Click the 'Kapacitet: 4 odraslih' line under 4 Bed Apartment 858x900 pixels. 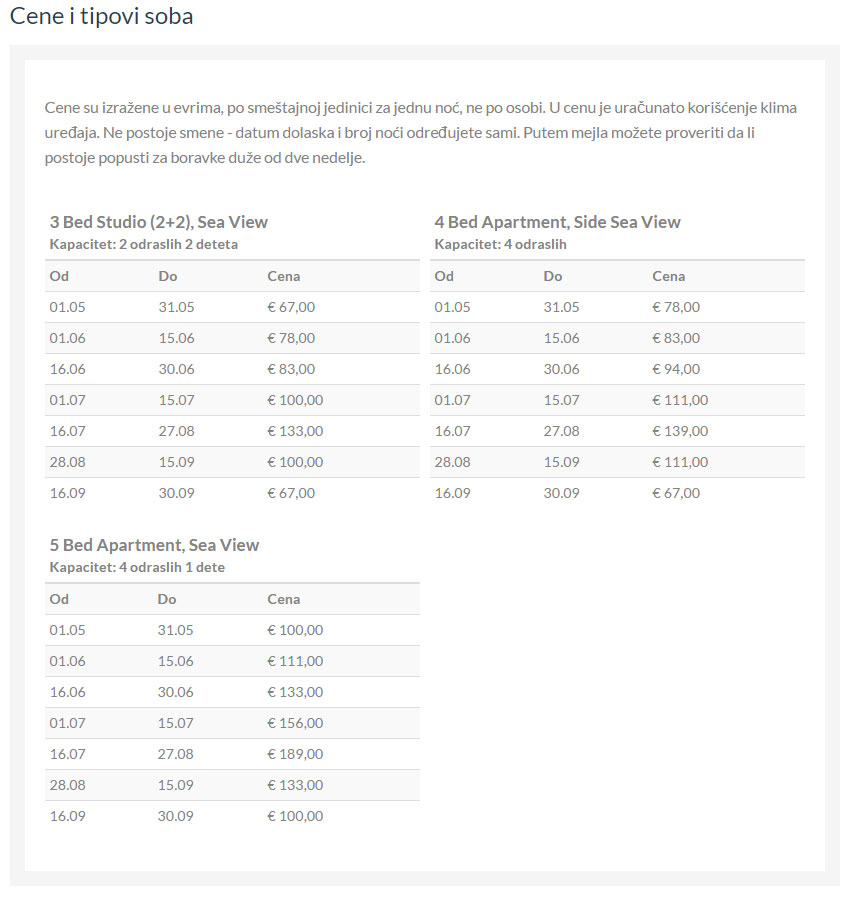pyautogui.click(x=500, y=244)
